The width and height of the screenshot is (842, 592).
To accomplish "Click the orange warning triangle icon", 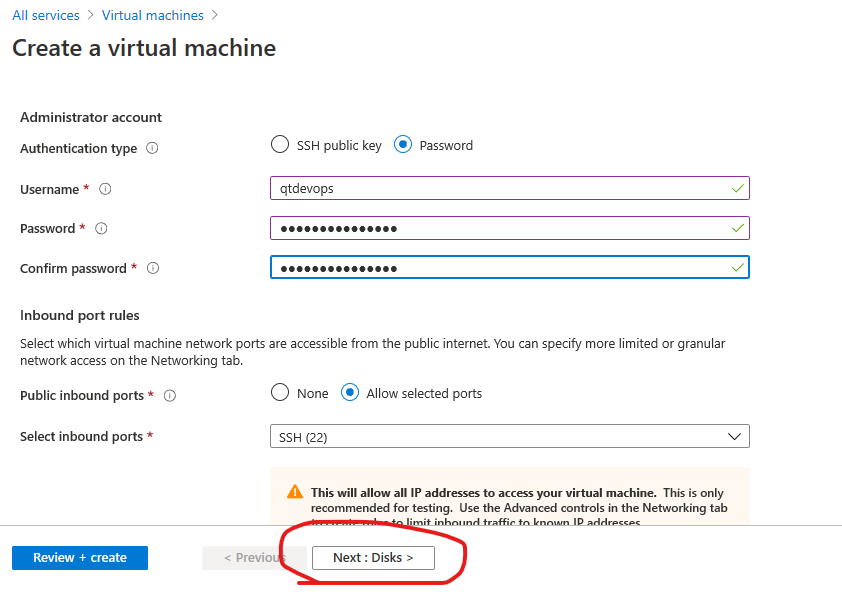I will 295,492.
